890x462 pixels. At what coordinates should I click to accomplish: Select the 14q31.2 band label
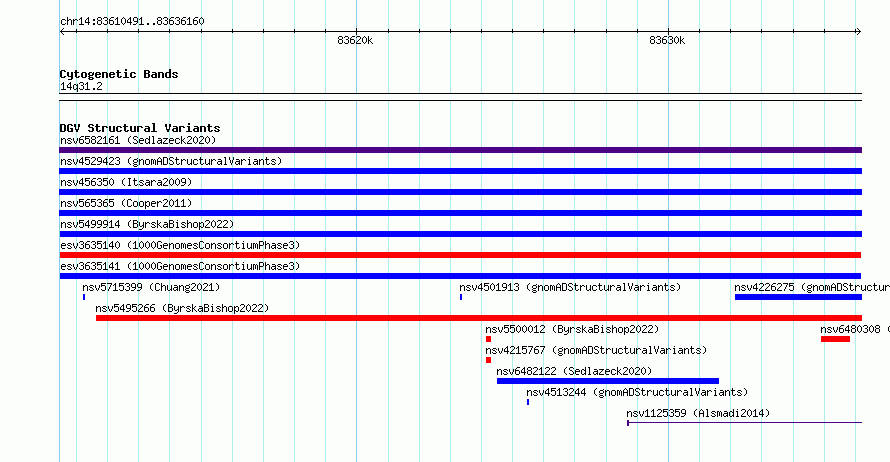(x=81, y=86)
